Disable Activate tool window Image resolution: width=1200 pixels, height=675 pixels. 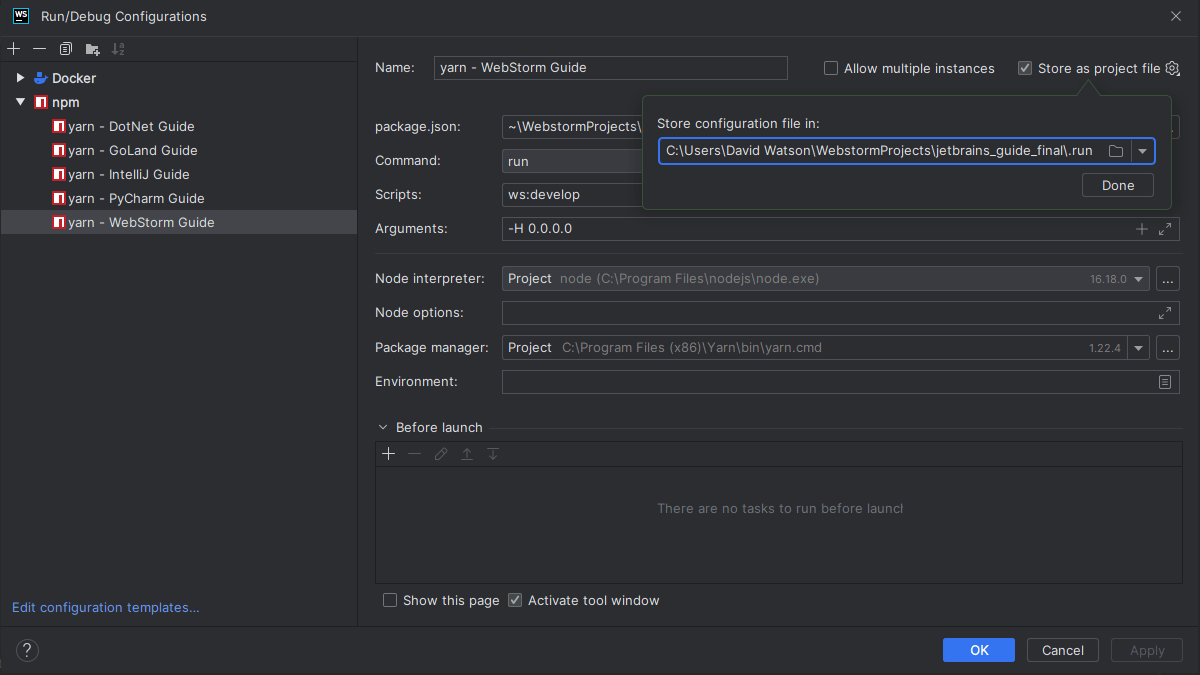coord(515,600)
